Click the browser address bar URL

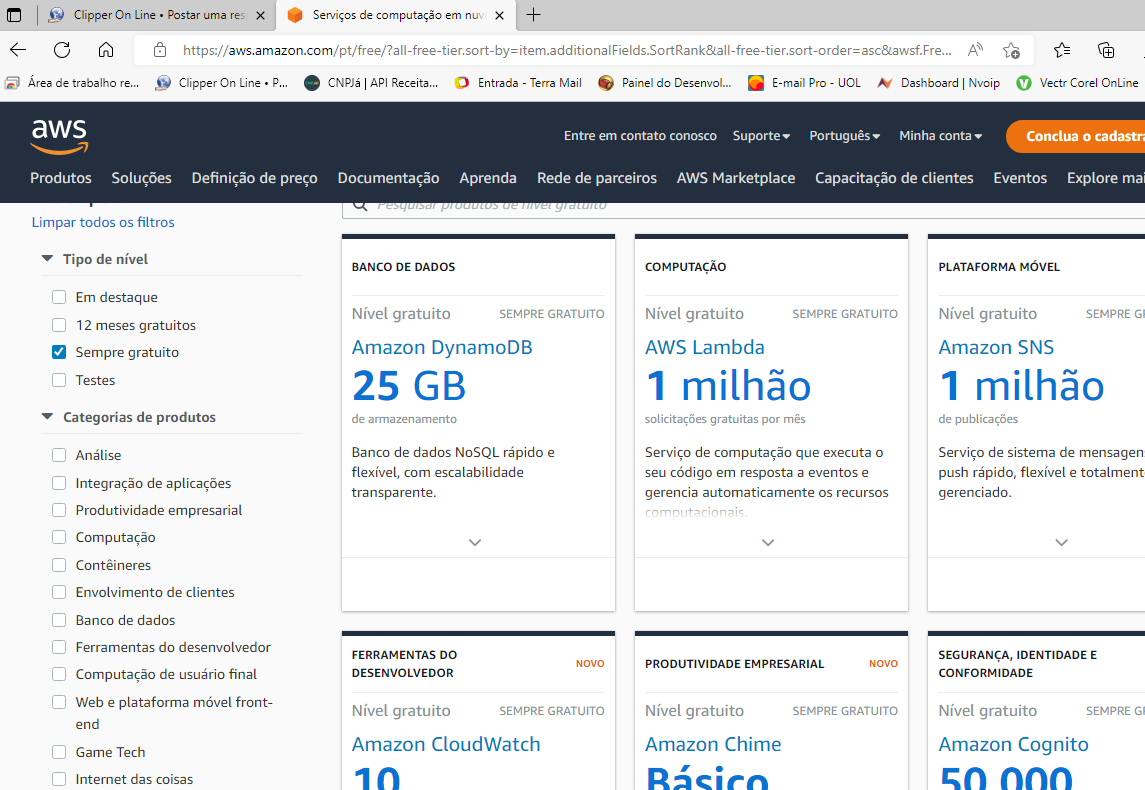point(567,50)
